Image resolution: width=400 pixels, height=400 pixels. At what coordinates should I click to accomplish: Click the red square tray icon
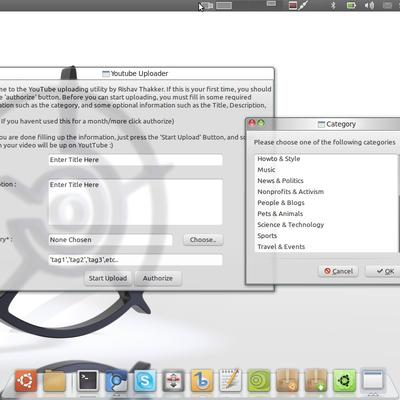[x=293, y=5]
